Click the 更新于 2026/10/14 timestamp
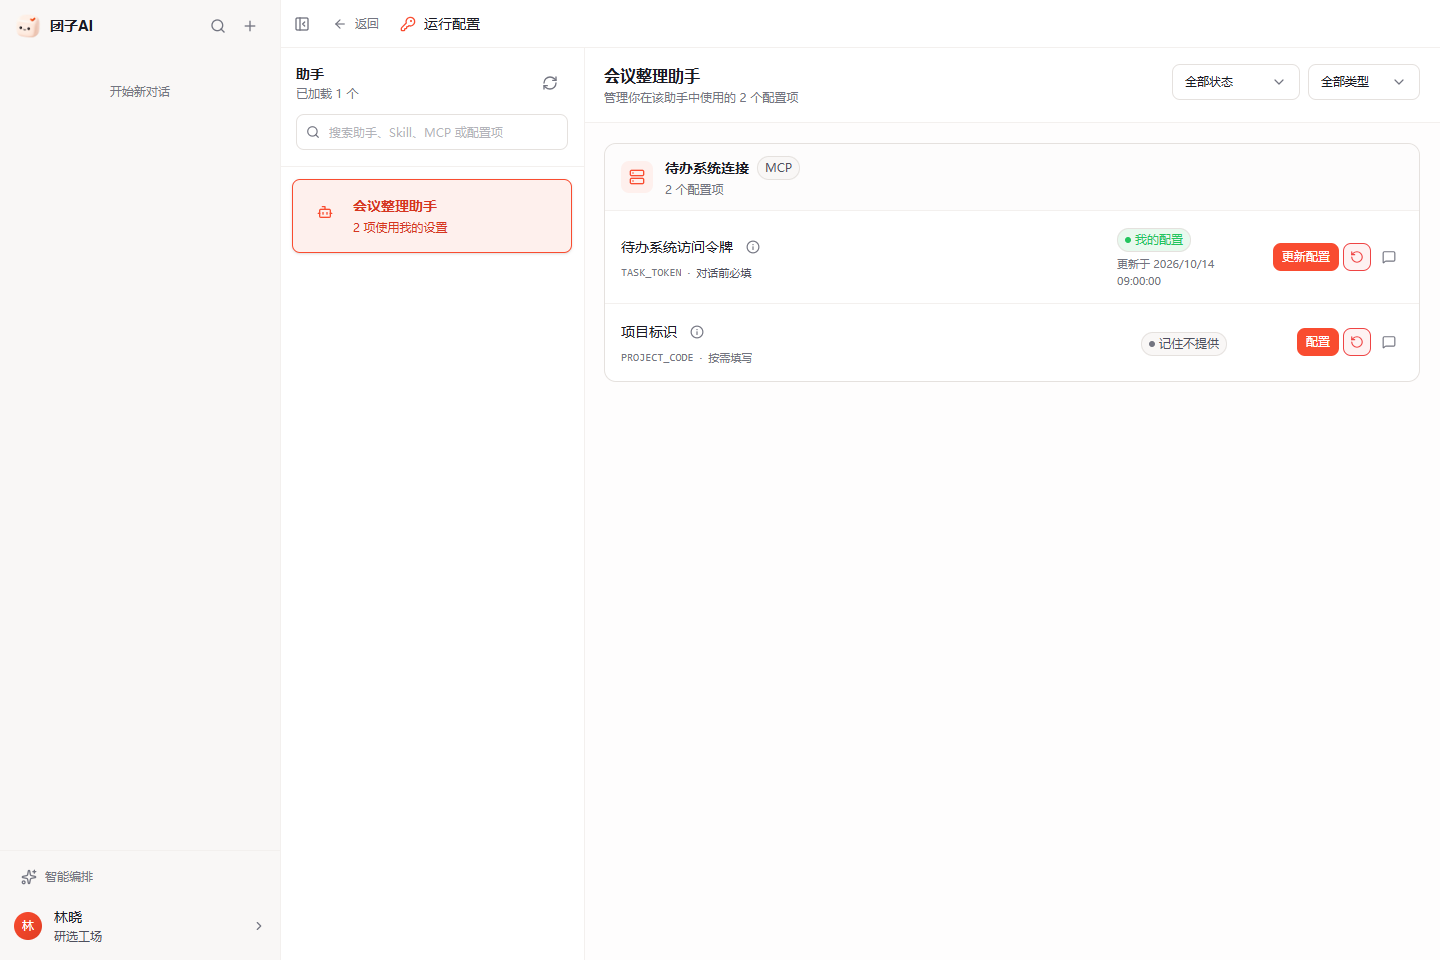This screenshot has height=960, width=1440. point(1166,272)
